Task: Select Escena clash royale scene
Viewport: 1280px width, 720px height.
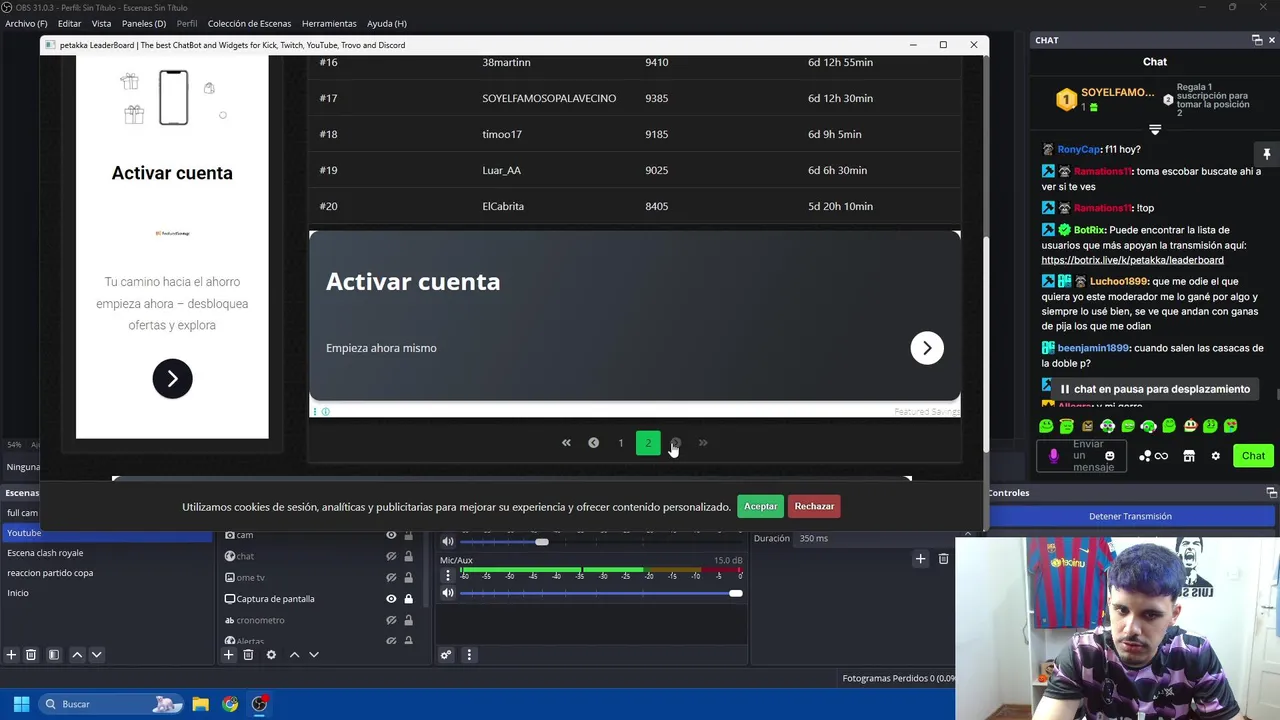Action: pos(45,553)
